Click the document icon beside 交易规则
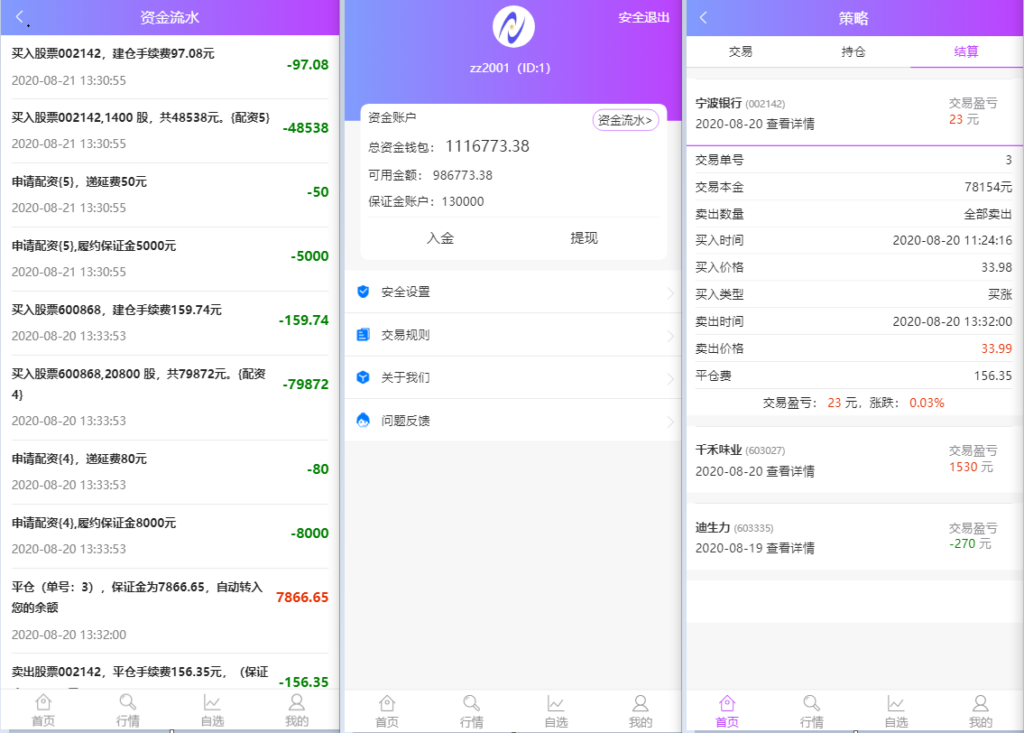 click(363, 334)
